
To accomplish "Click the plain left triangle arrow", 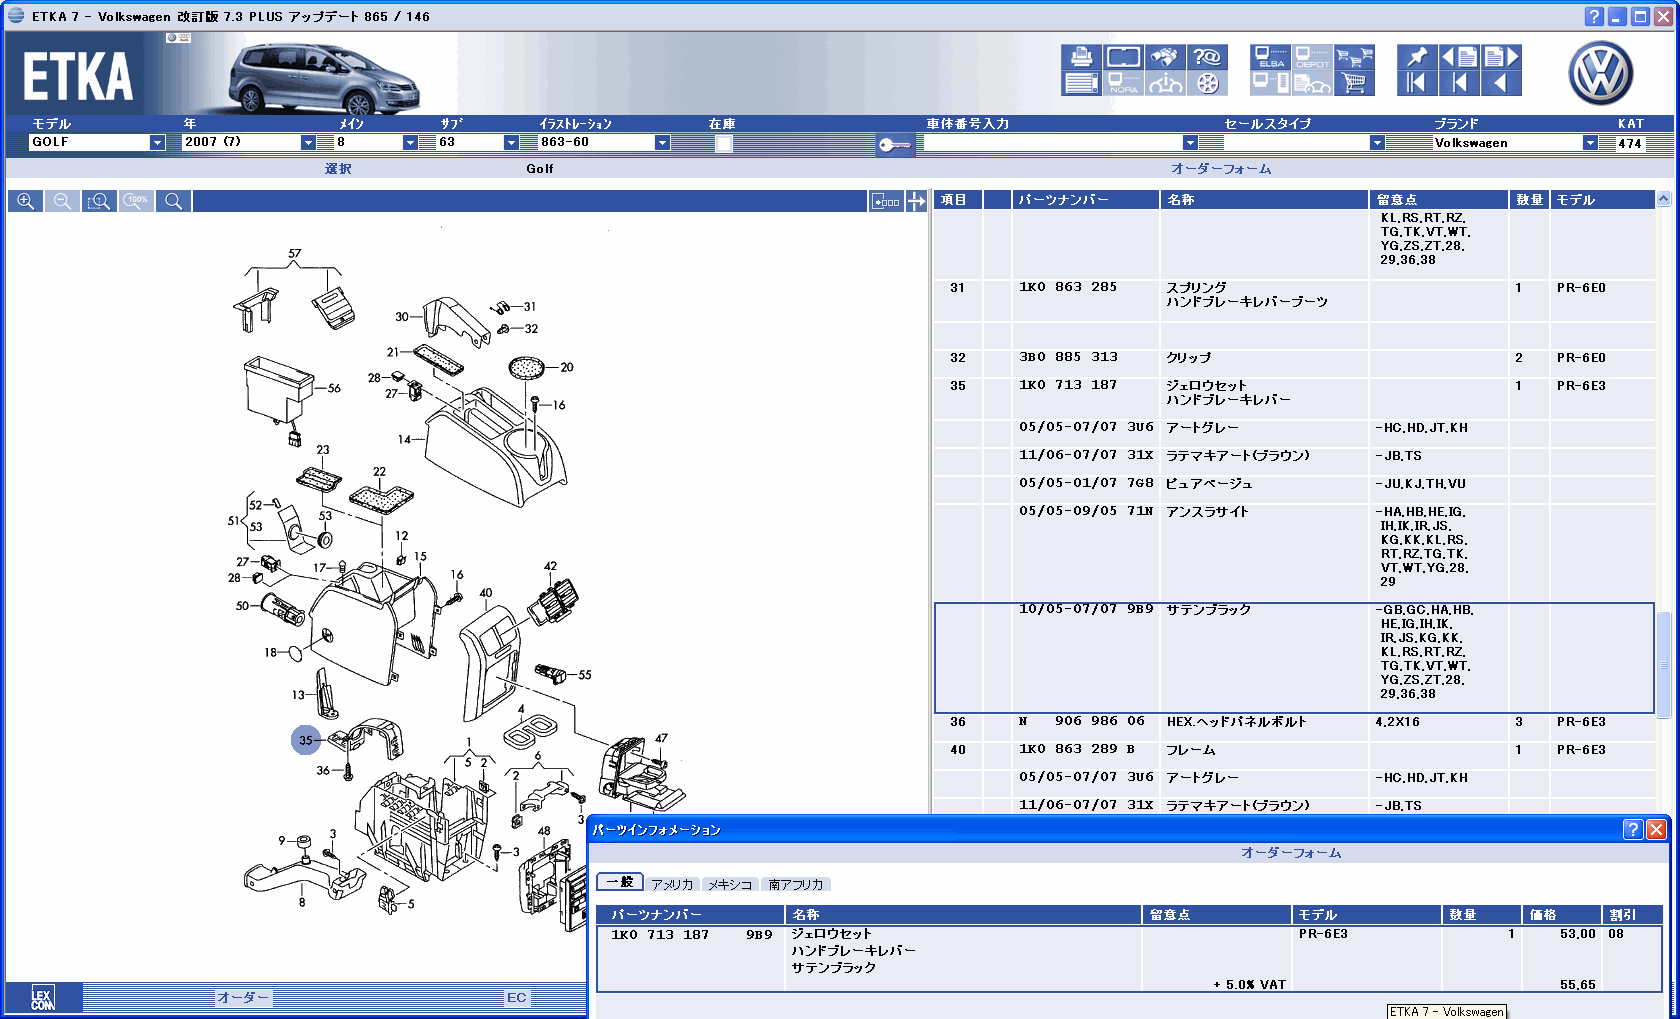I will 1501,83.
